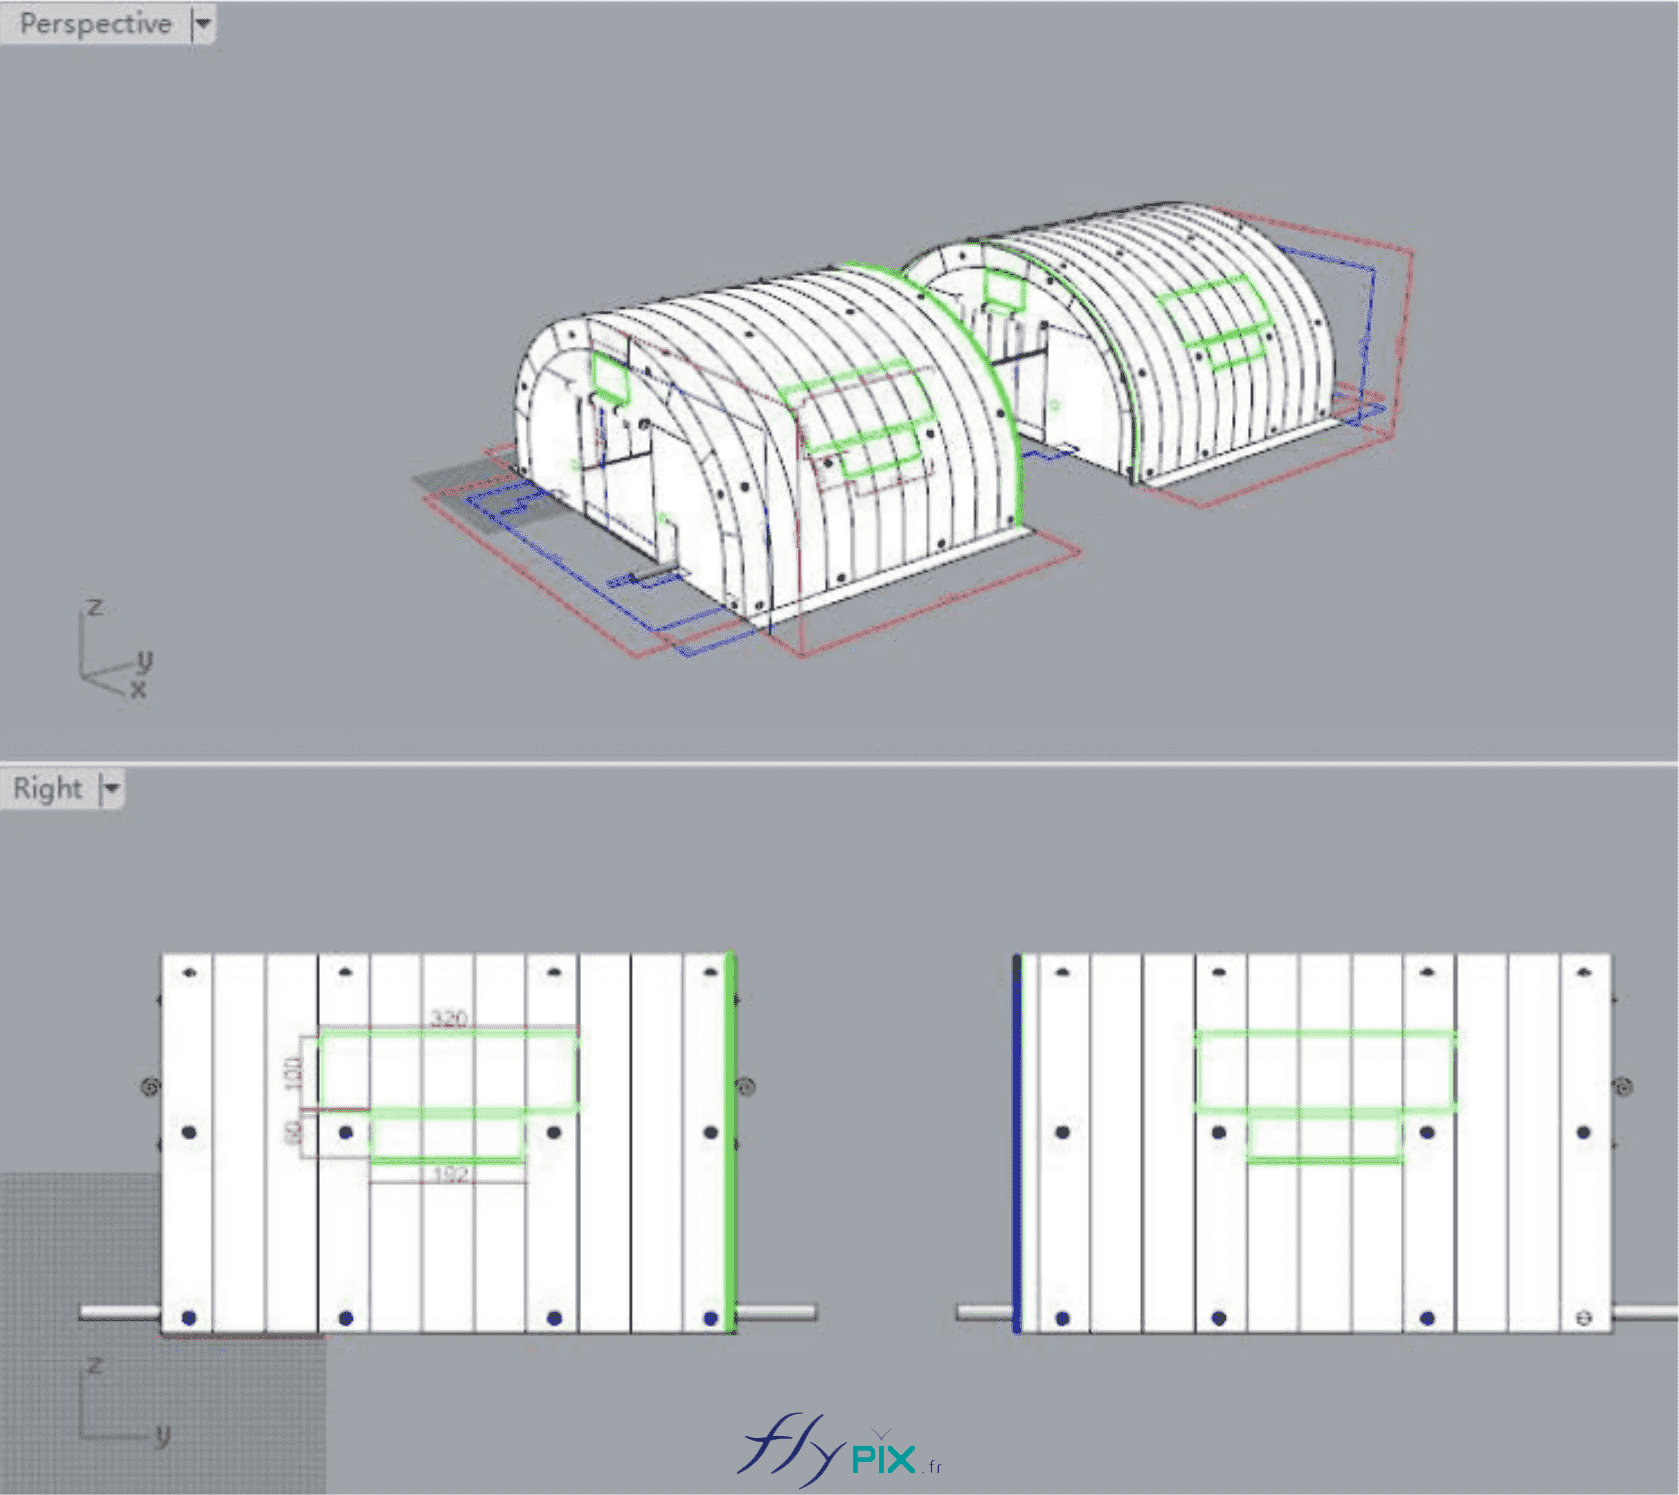The image size is (1679, 1495).
Task: Select the 320 dimension label
Action: pyautogui.click(x=449, y=1018)
